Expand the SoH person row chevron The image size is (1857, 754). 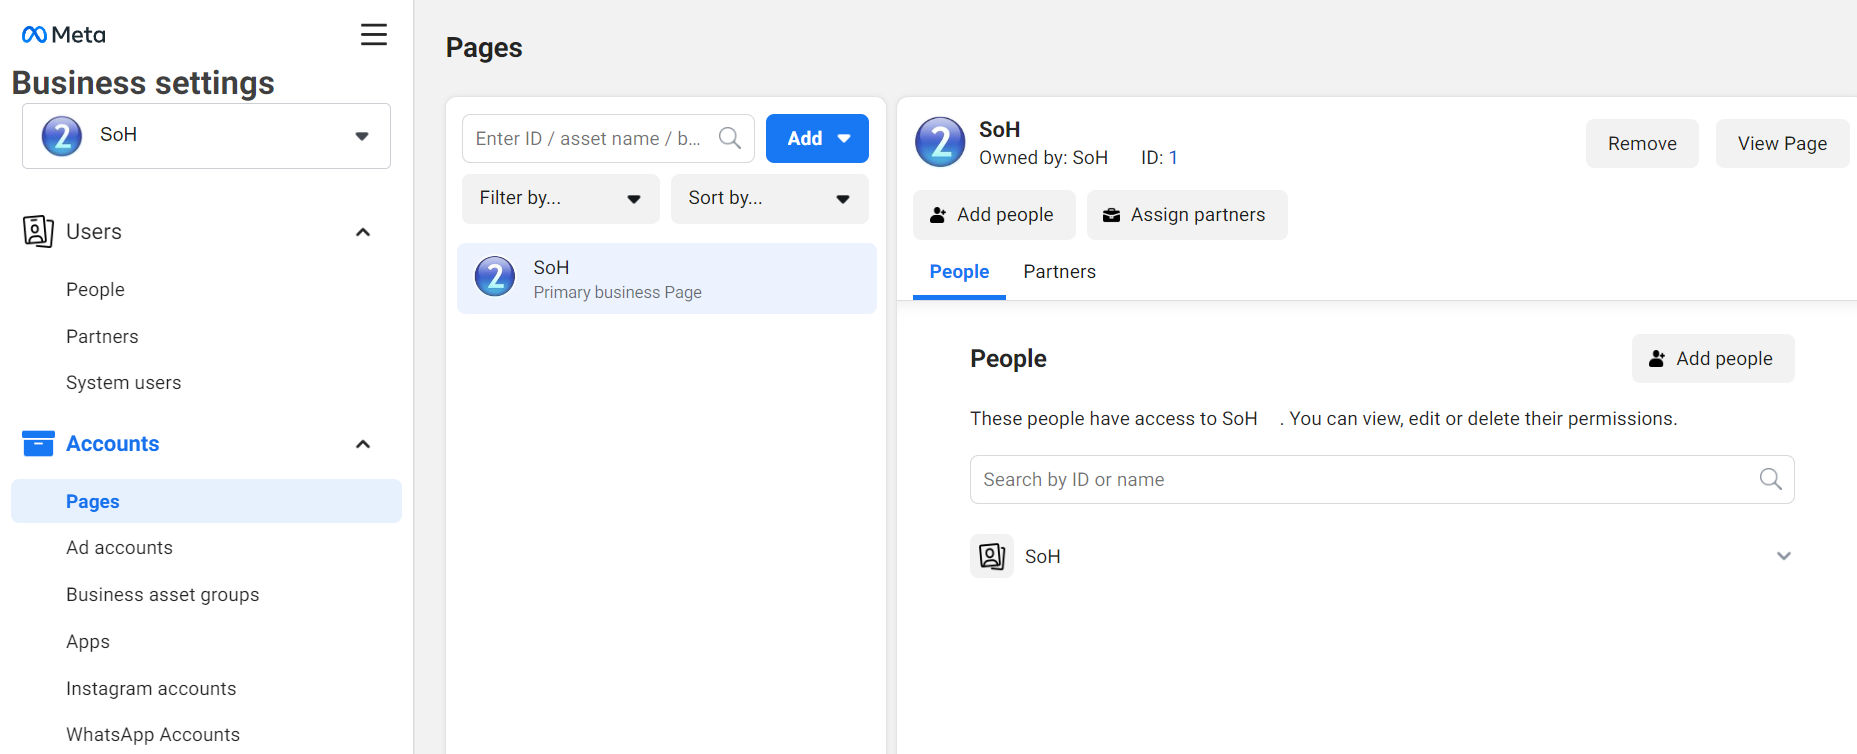click(1784, 556)
